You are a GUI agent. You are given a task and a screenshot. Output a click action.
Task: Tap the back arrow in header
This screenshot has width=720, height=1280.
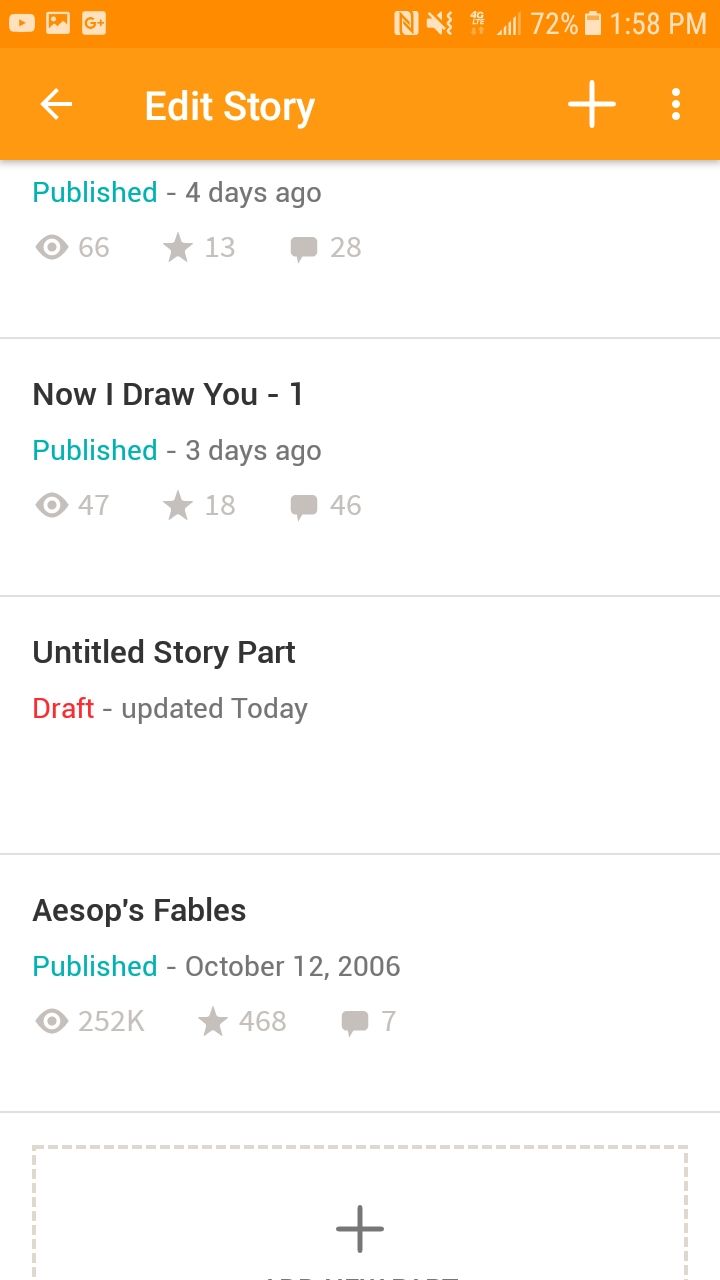(56, 104)
